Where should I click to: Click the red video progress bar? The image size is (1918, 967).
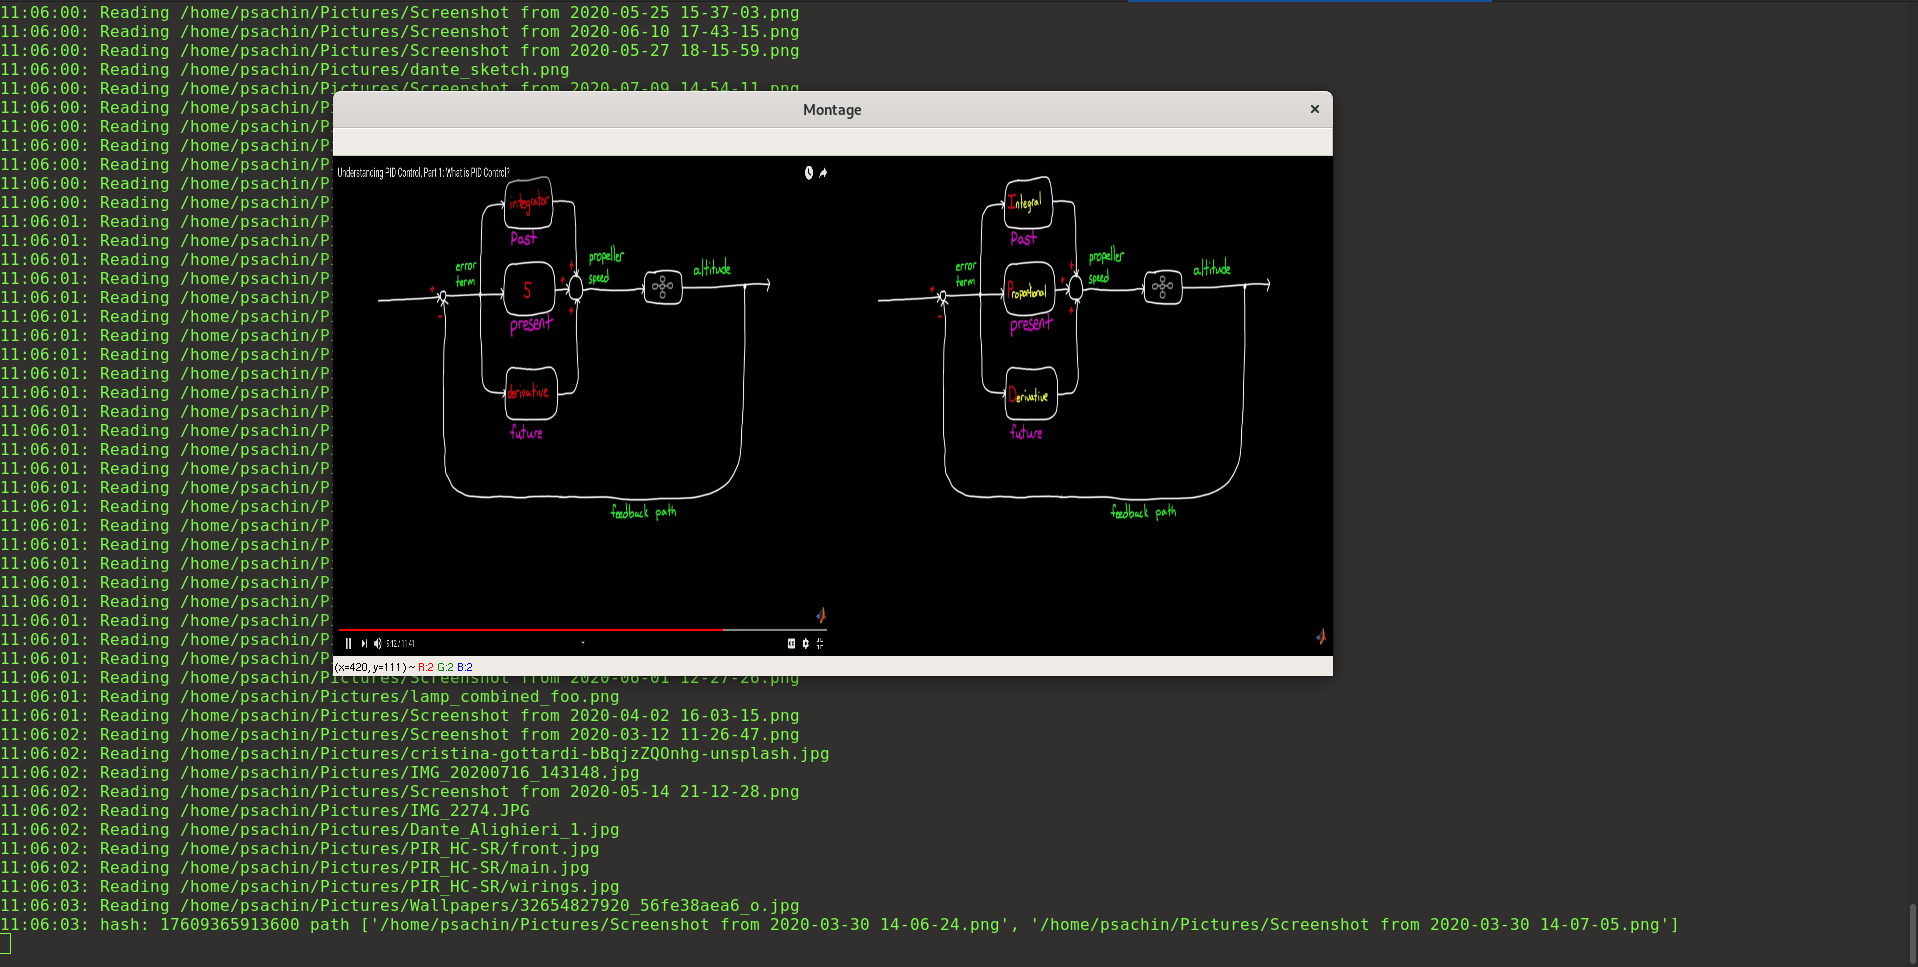point(530,630)
